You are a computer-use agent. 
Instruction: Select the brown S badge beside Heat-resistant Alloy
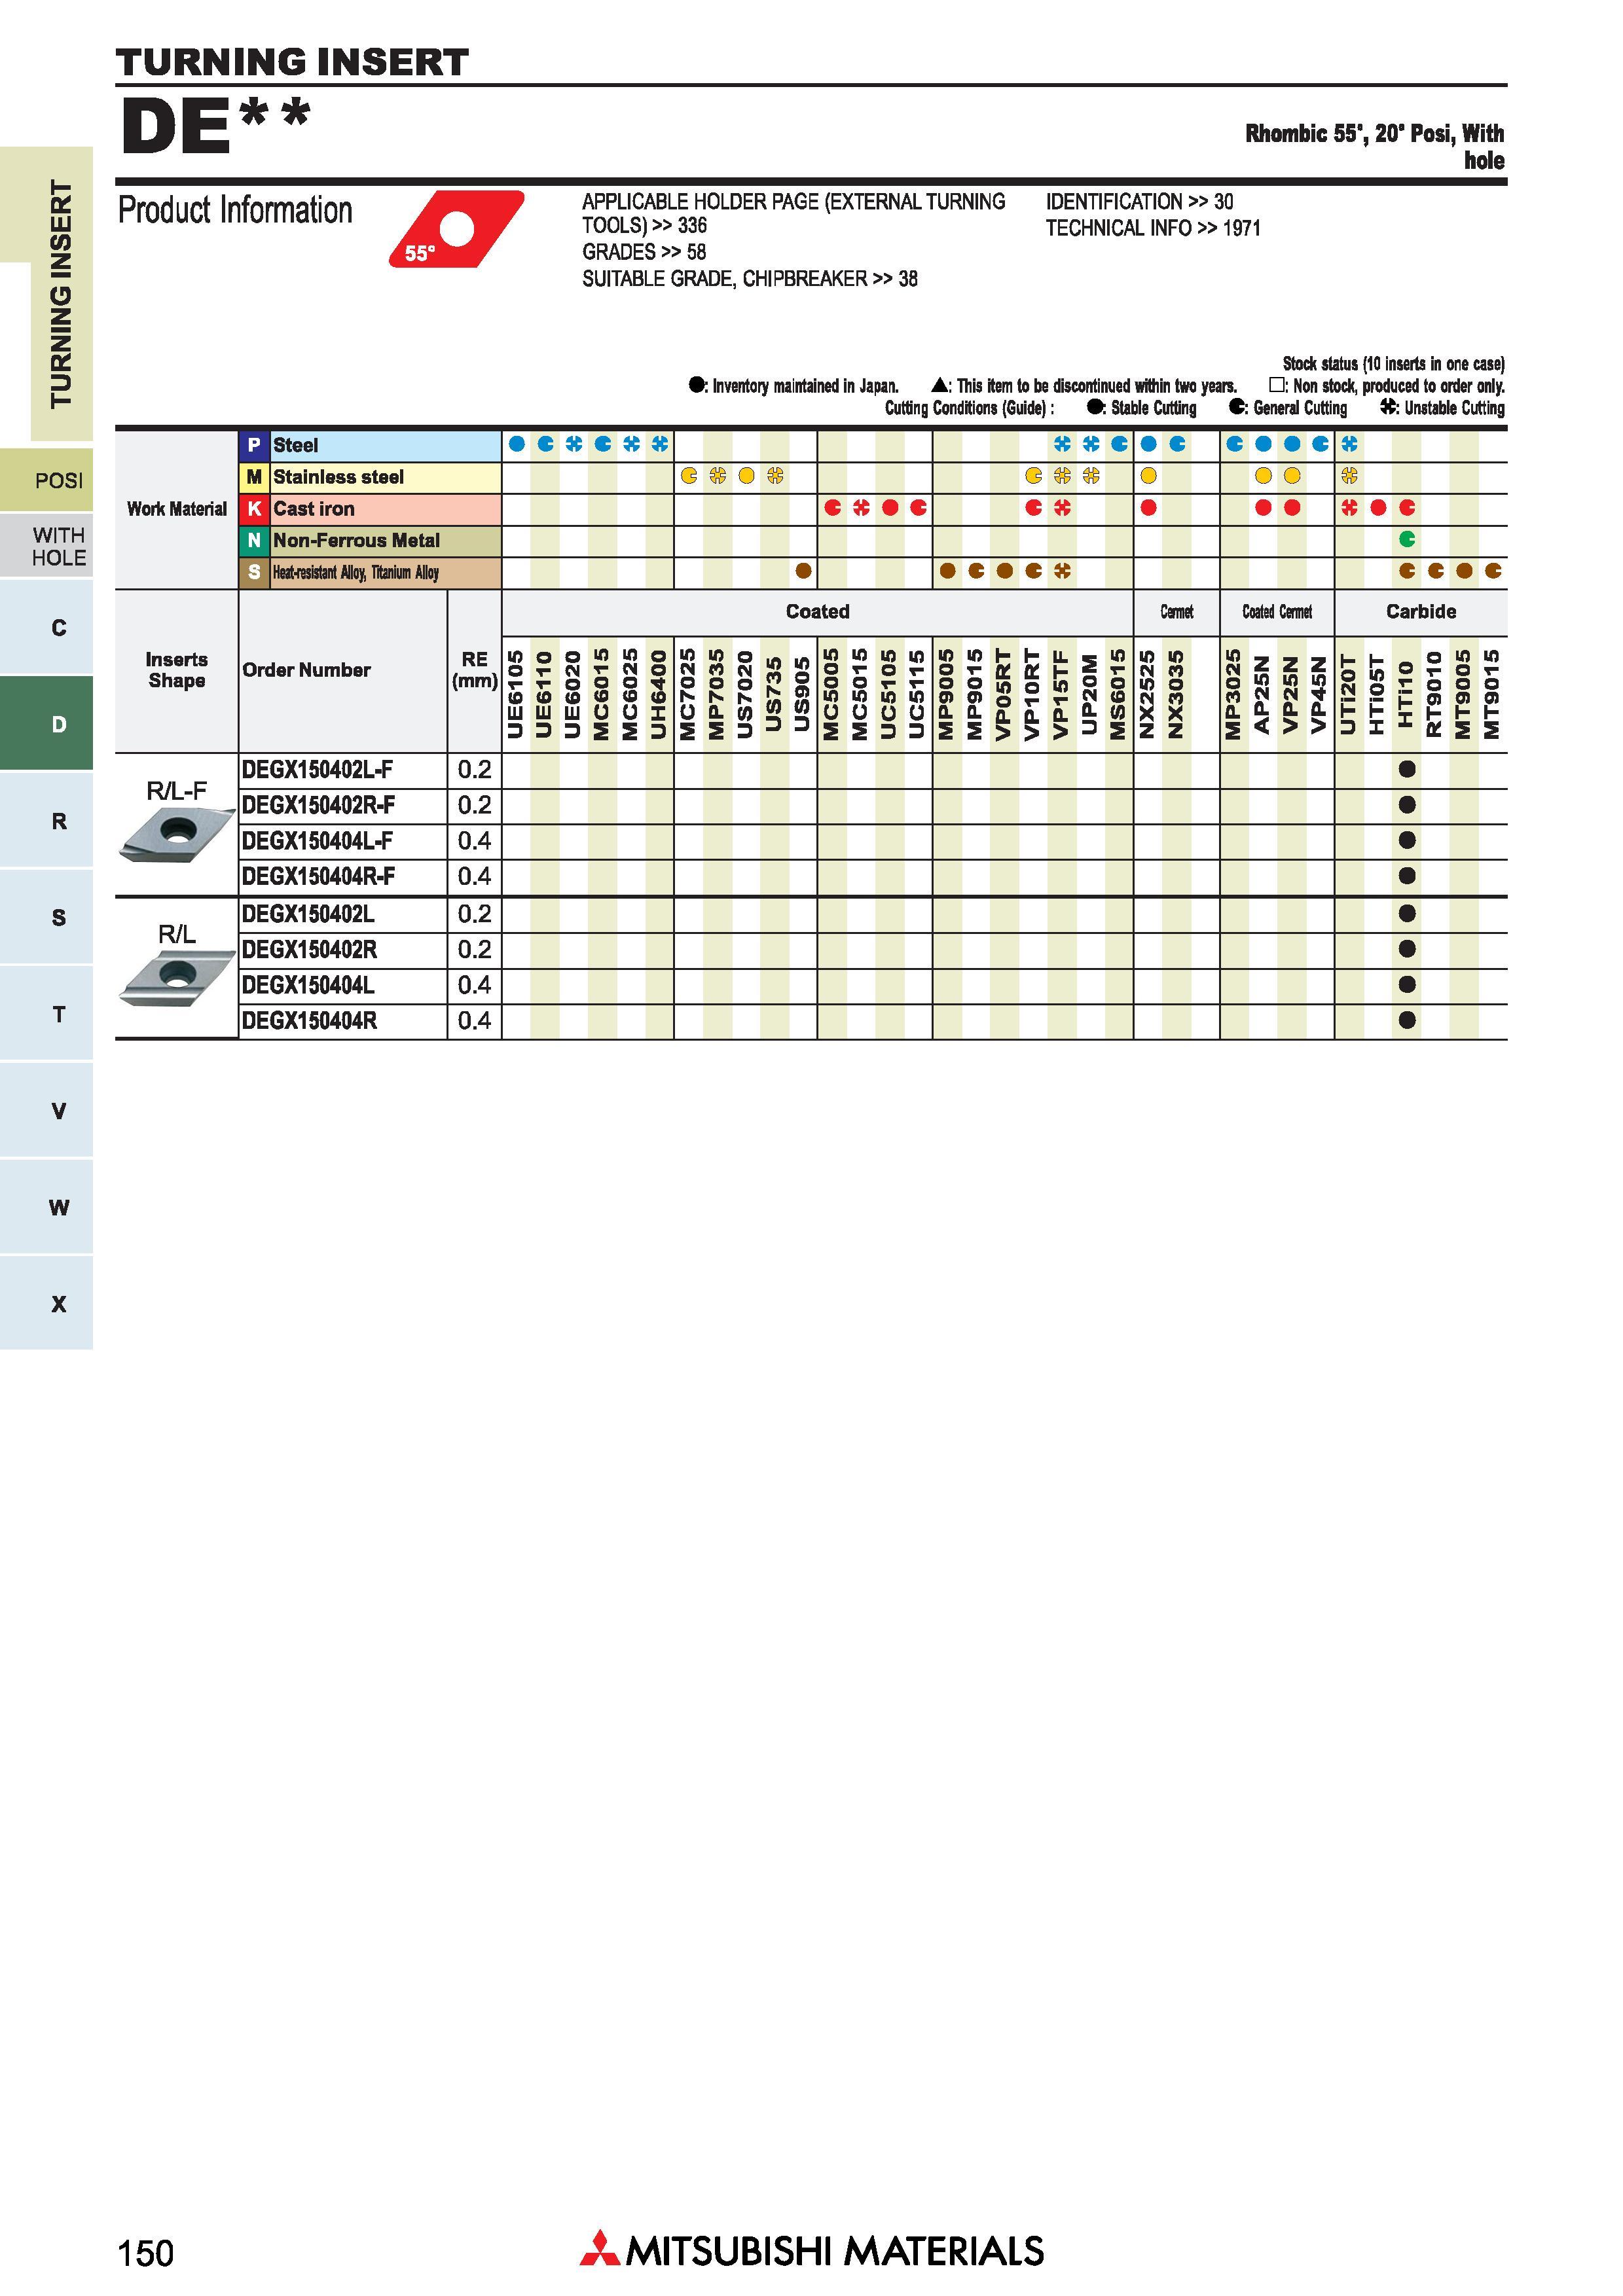254,572
